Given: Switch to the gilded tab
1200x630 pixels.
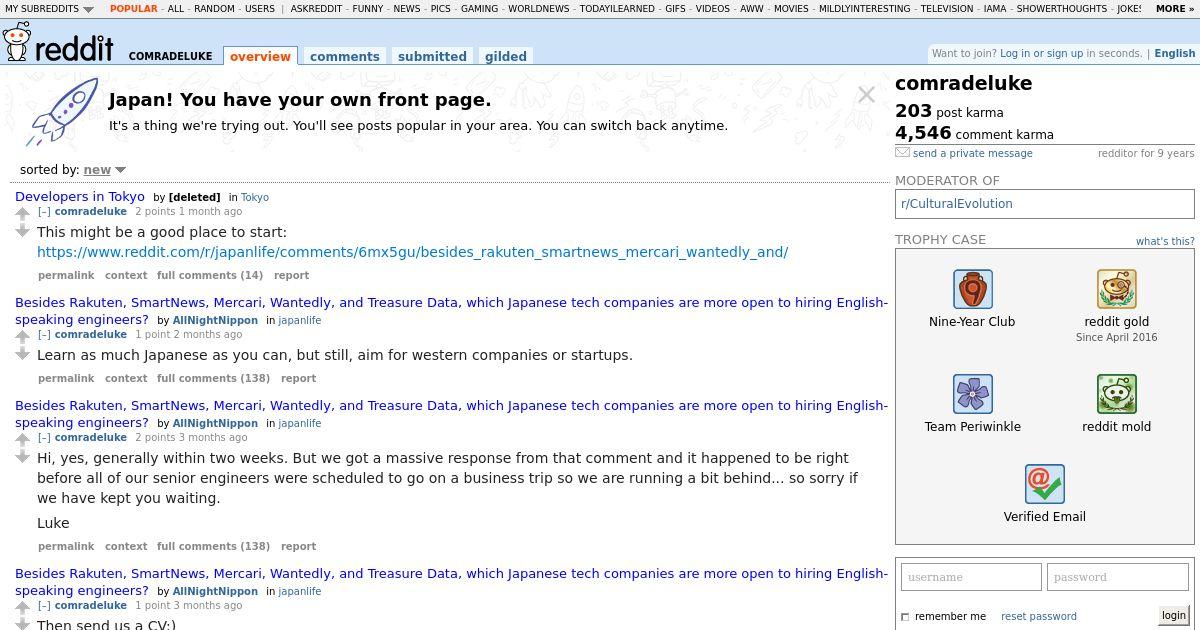Looking at the screenshot, I should (x=506, y=57).
